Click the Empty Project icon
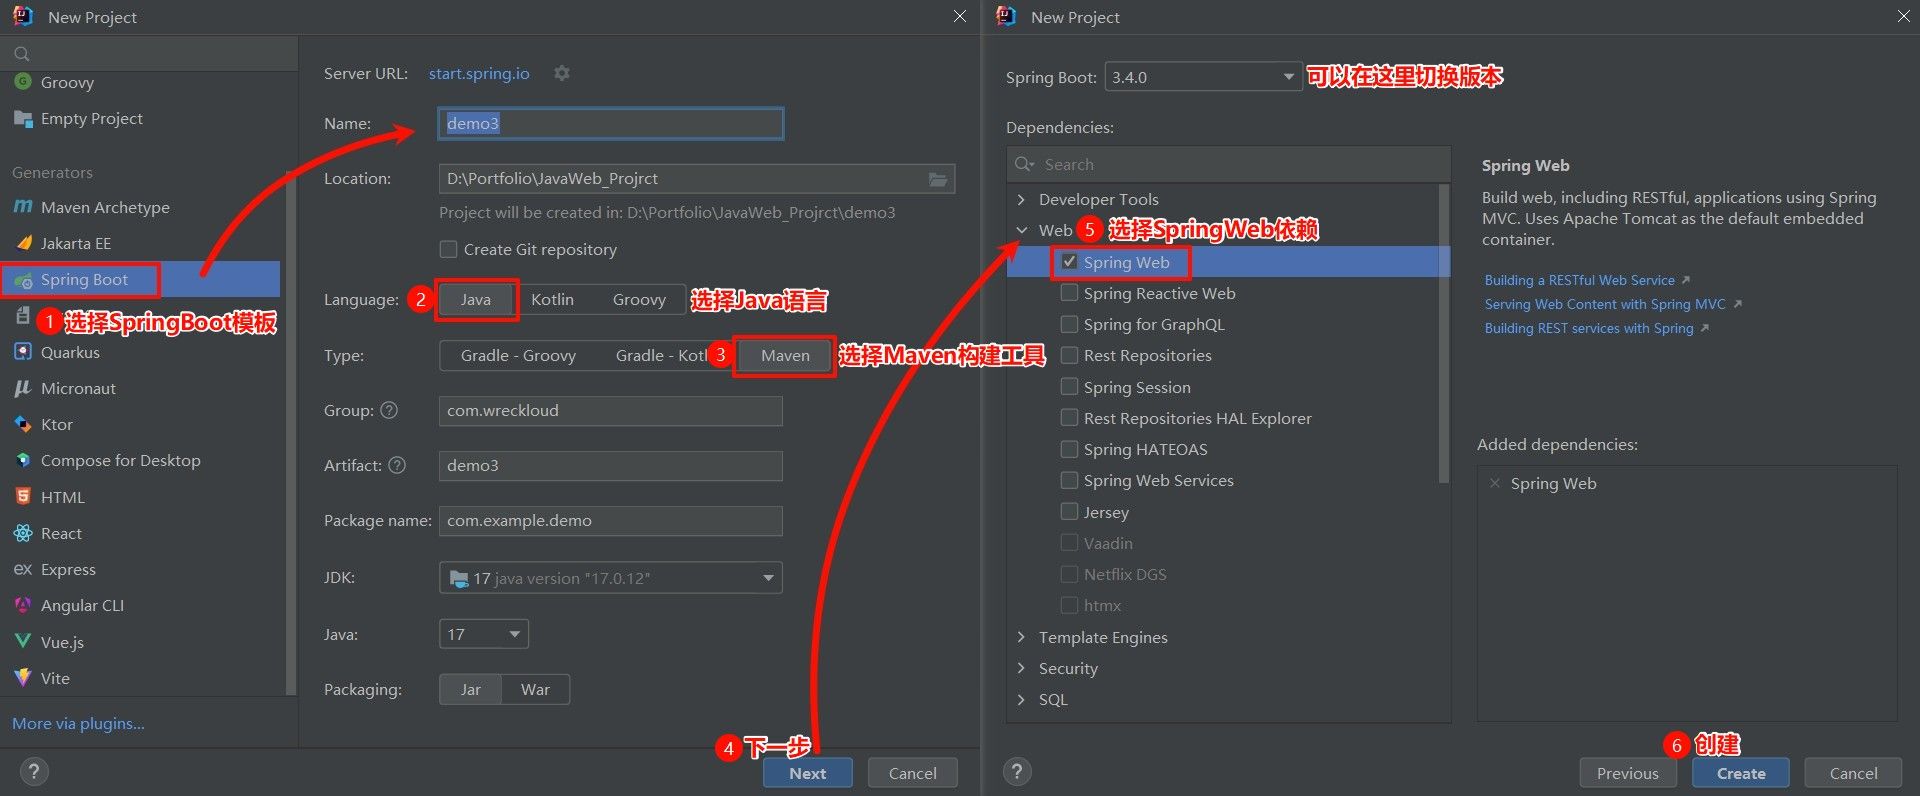 [x=23, y=118]
